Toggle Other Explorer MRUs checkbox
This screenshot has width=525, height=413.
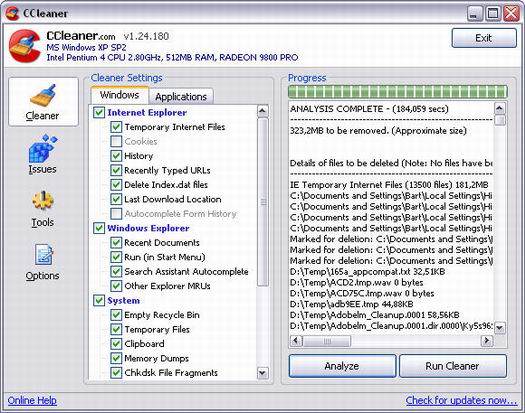[x=116, y=286]
